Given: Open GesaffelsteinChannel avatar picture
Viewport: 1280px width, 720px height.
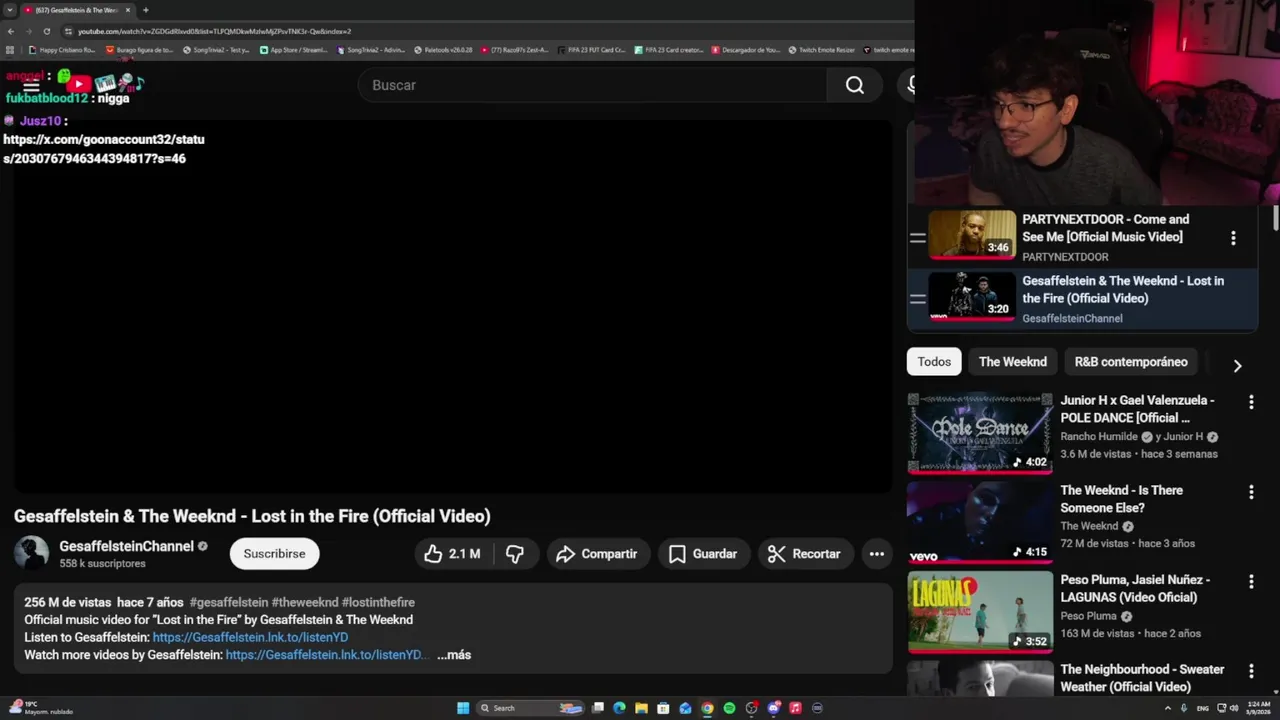Looking at the screenshot, I should coord(31,554).
